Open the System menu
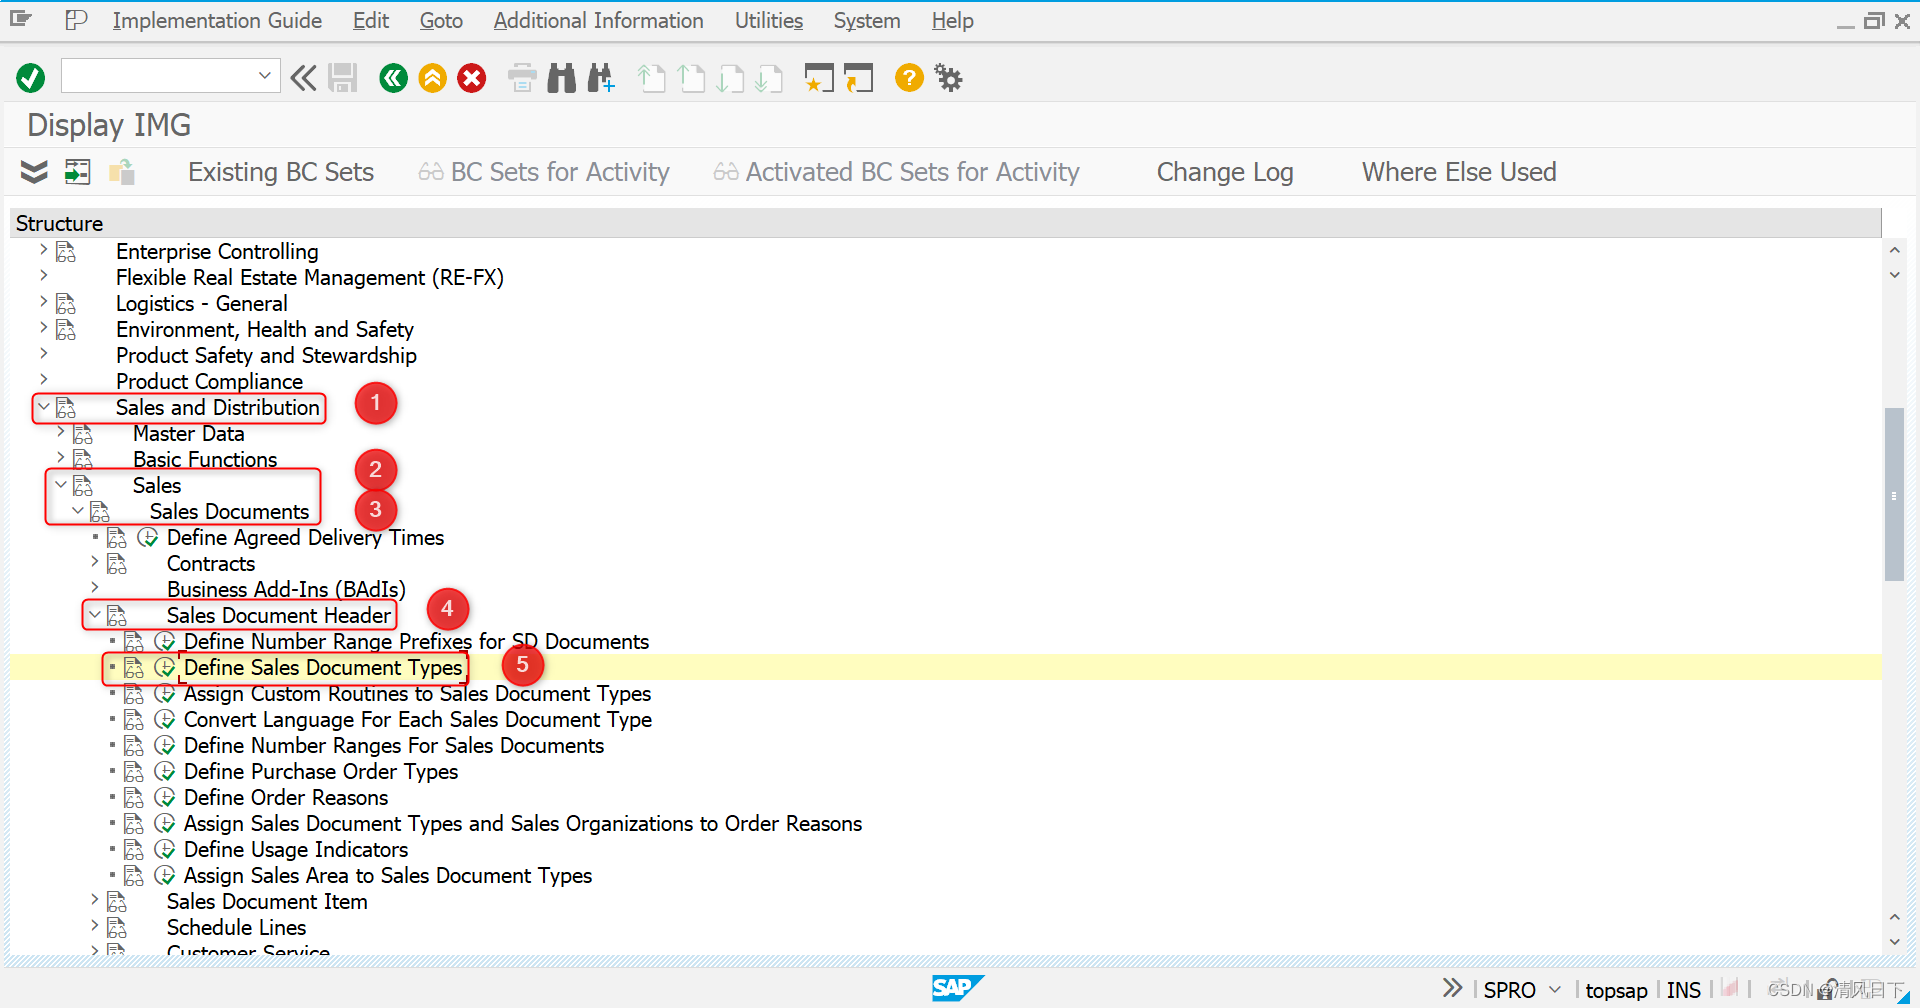 point(867,20)
